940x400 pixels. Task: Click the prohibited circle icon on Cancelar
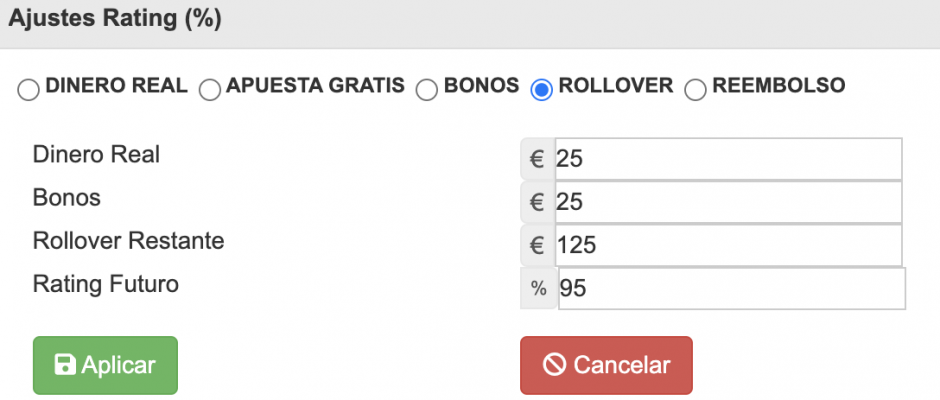(555, 365)
